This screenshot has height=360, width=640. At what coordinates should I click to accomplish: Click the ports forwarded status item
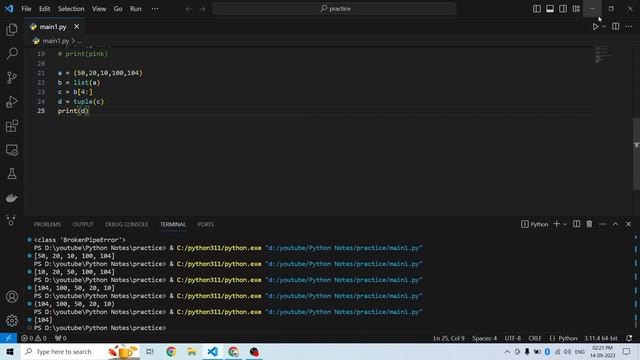pos(60,338)
